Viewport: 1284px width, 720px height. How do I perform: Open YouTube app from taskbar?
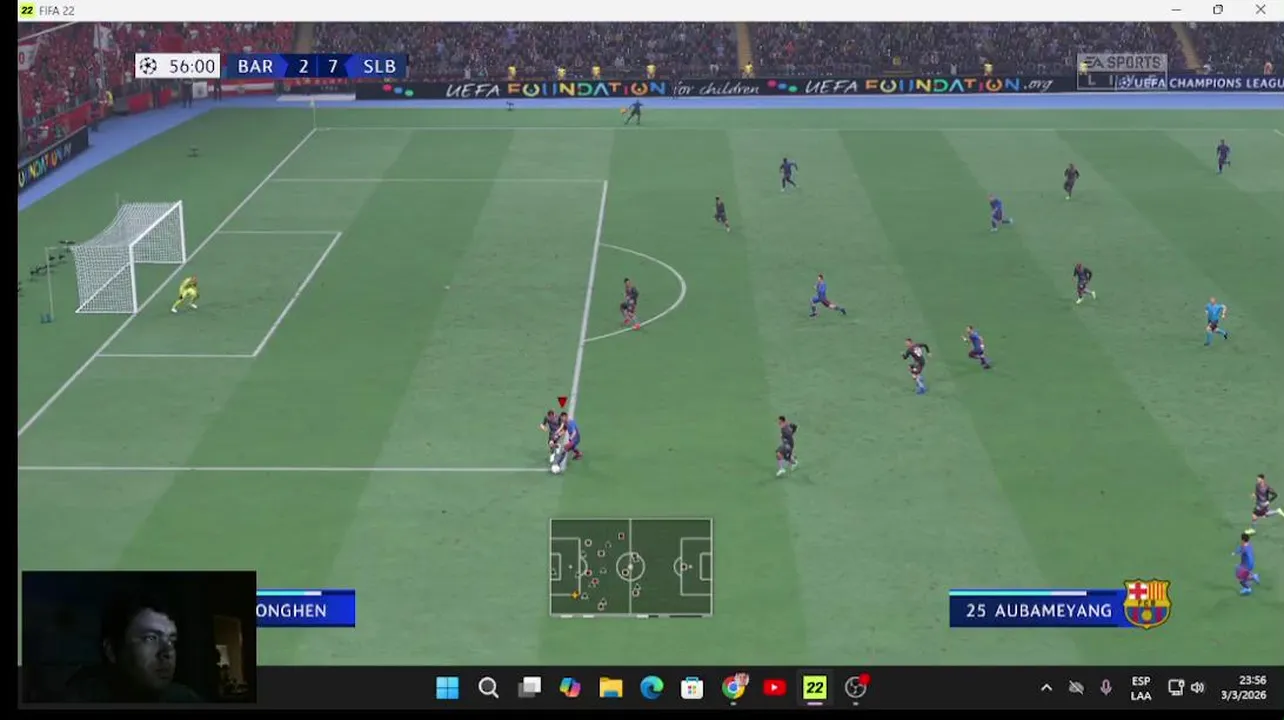coord(774,687)
